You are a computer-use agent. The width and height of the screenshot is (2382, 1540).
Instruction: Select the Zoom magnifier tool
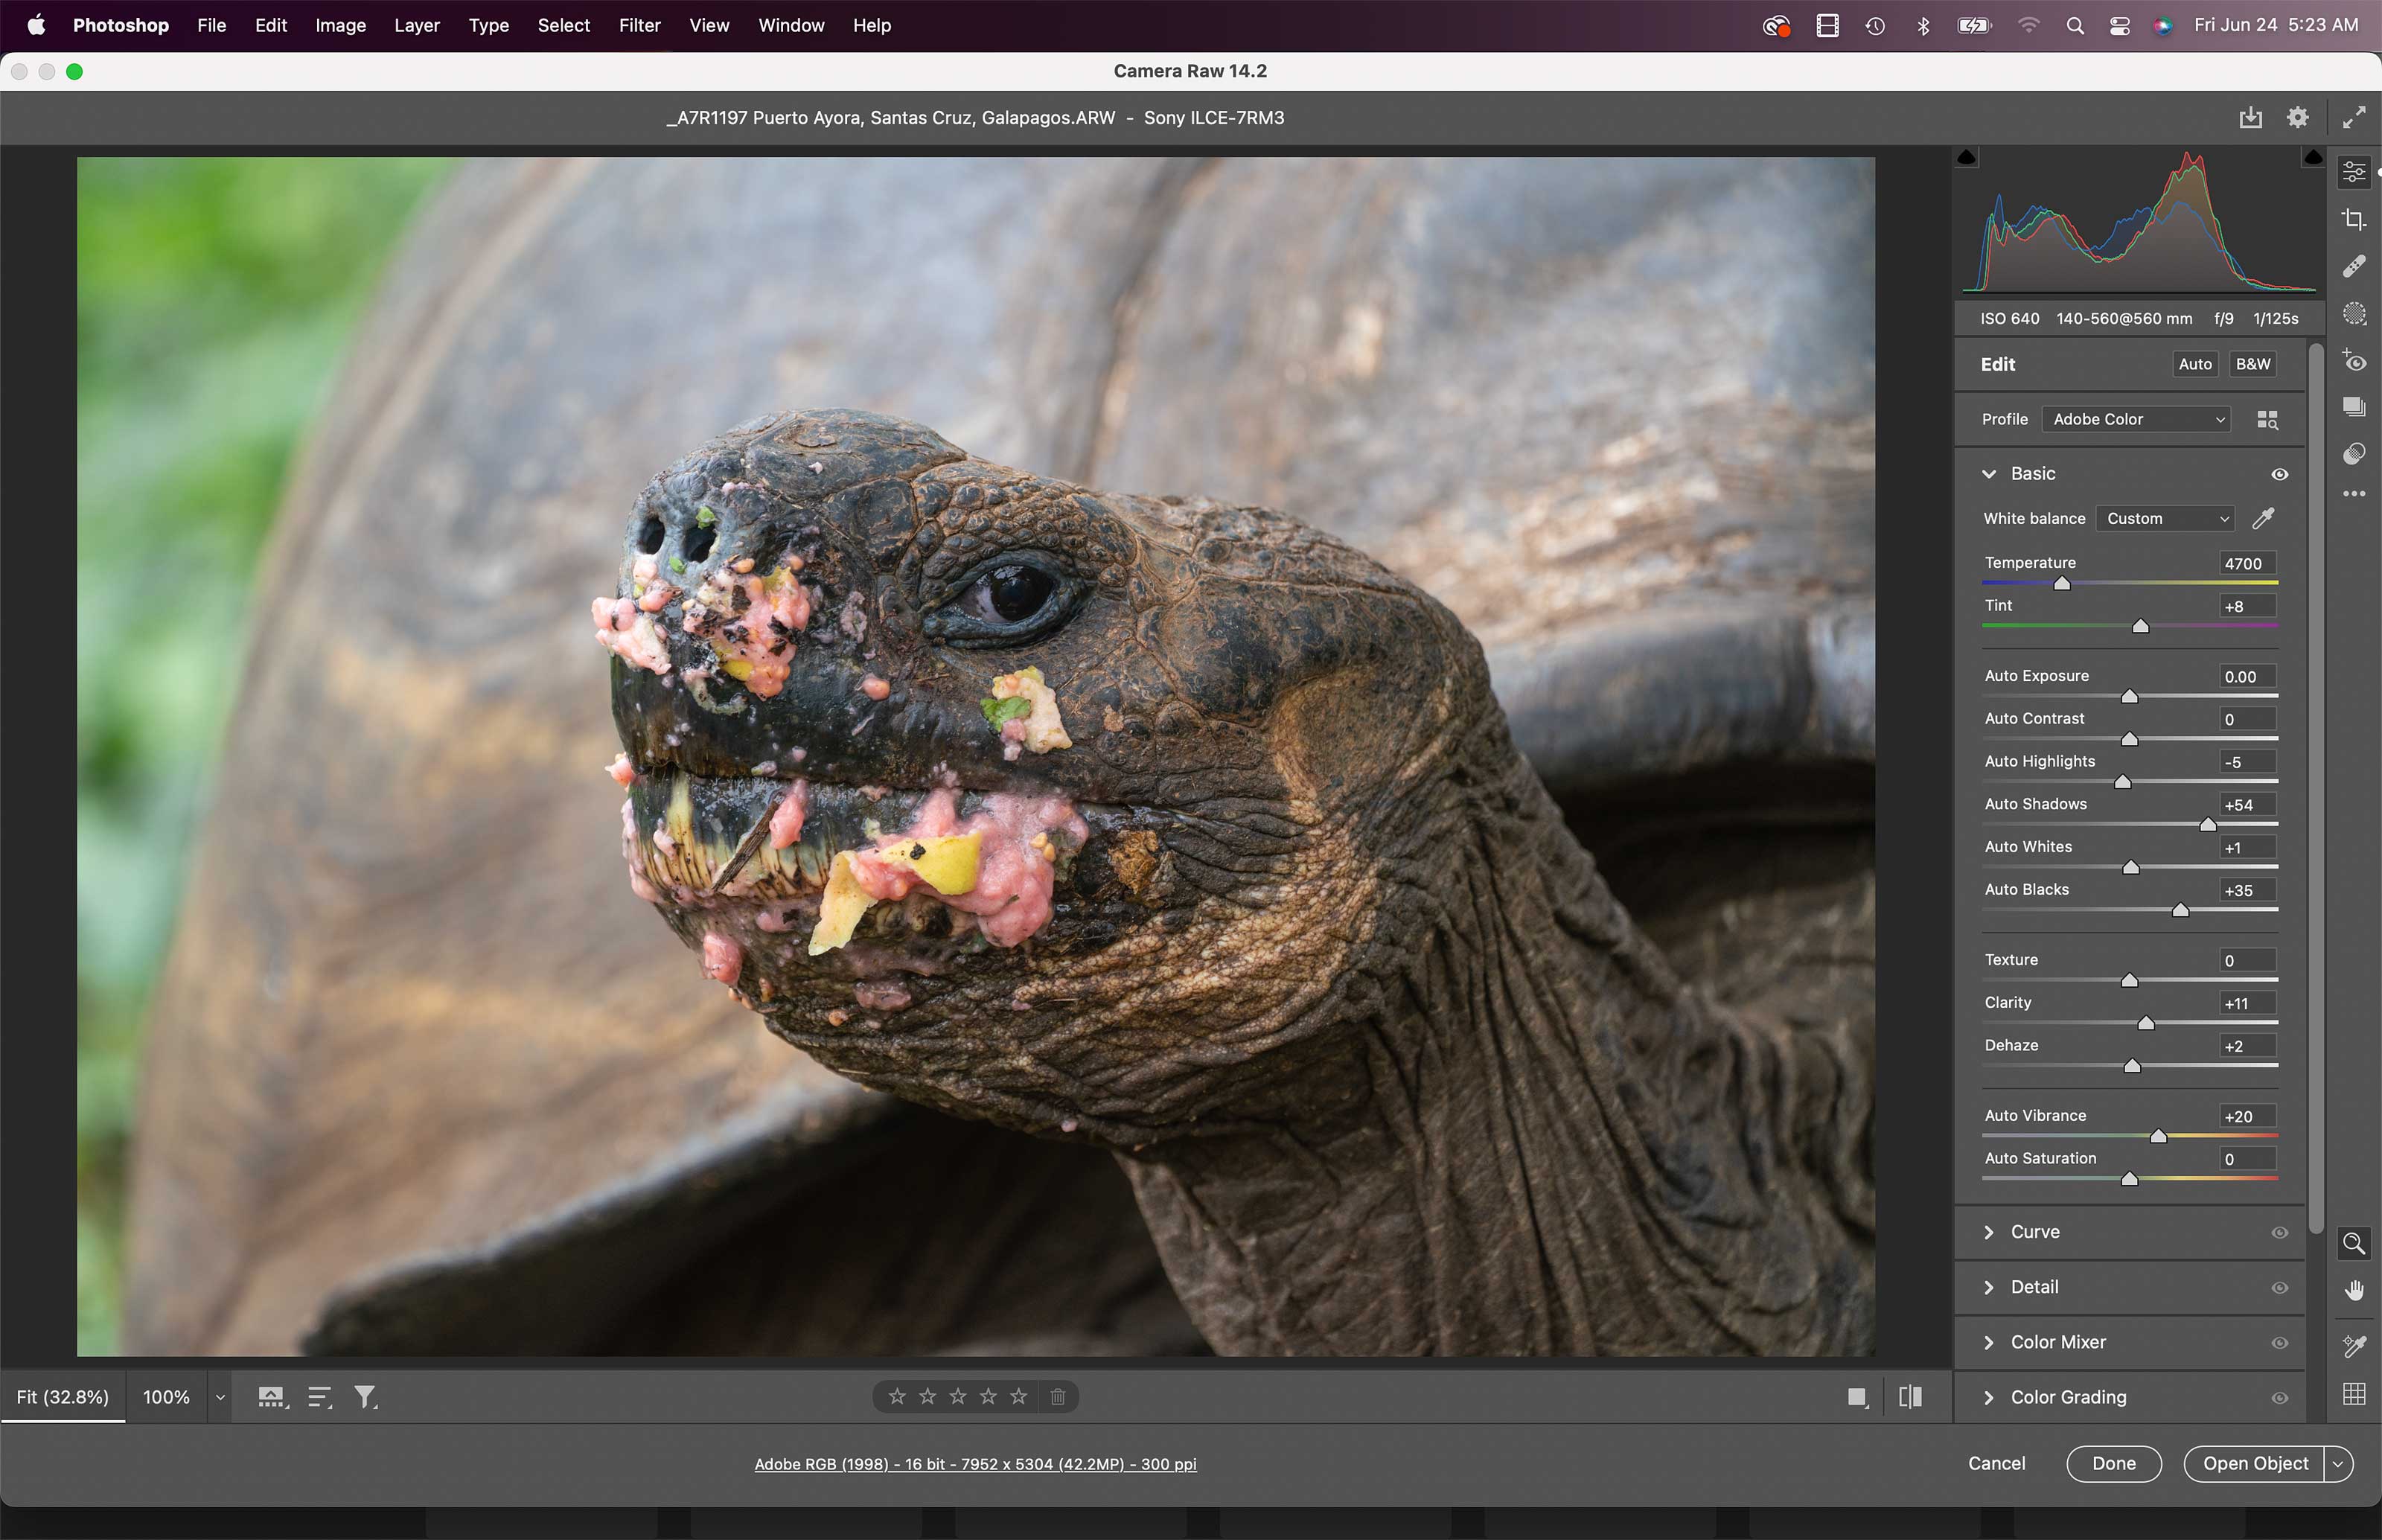pyautogui.click(x=2354, y=1243)
